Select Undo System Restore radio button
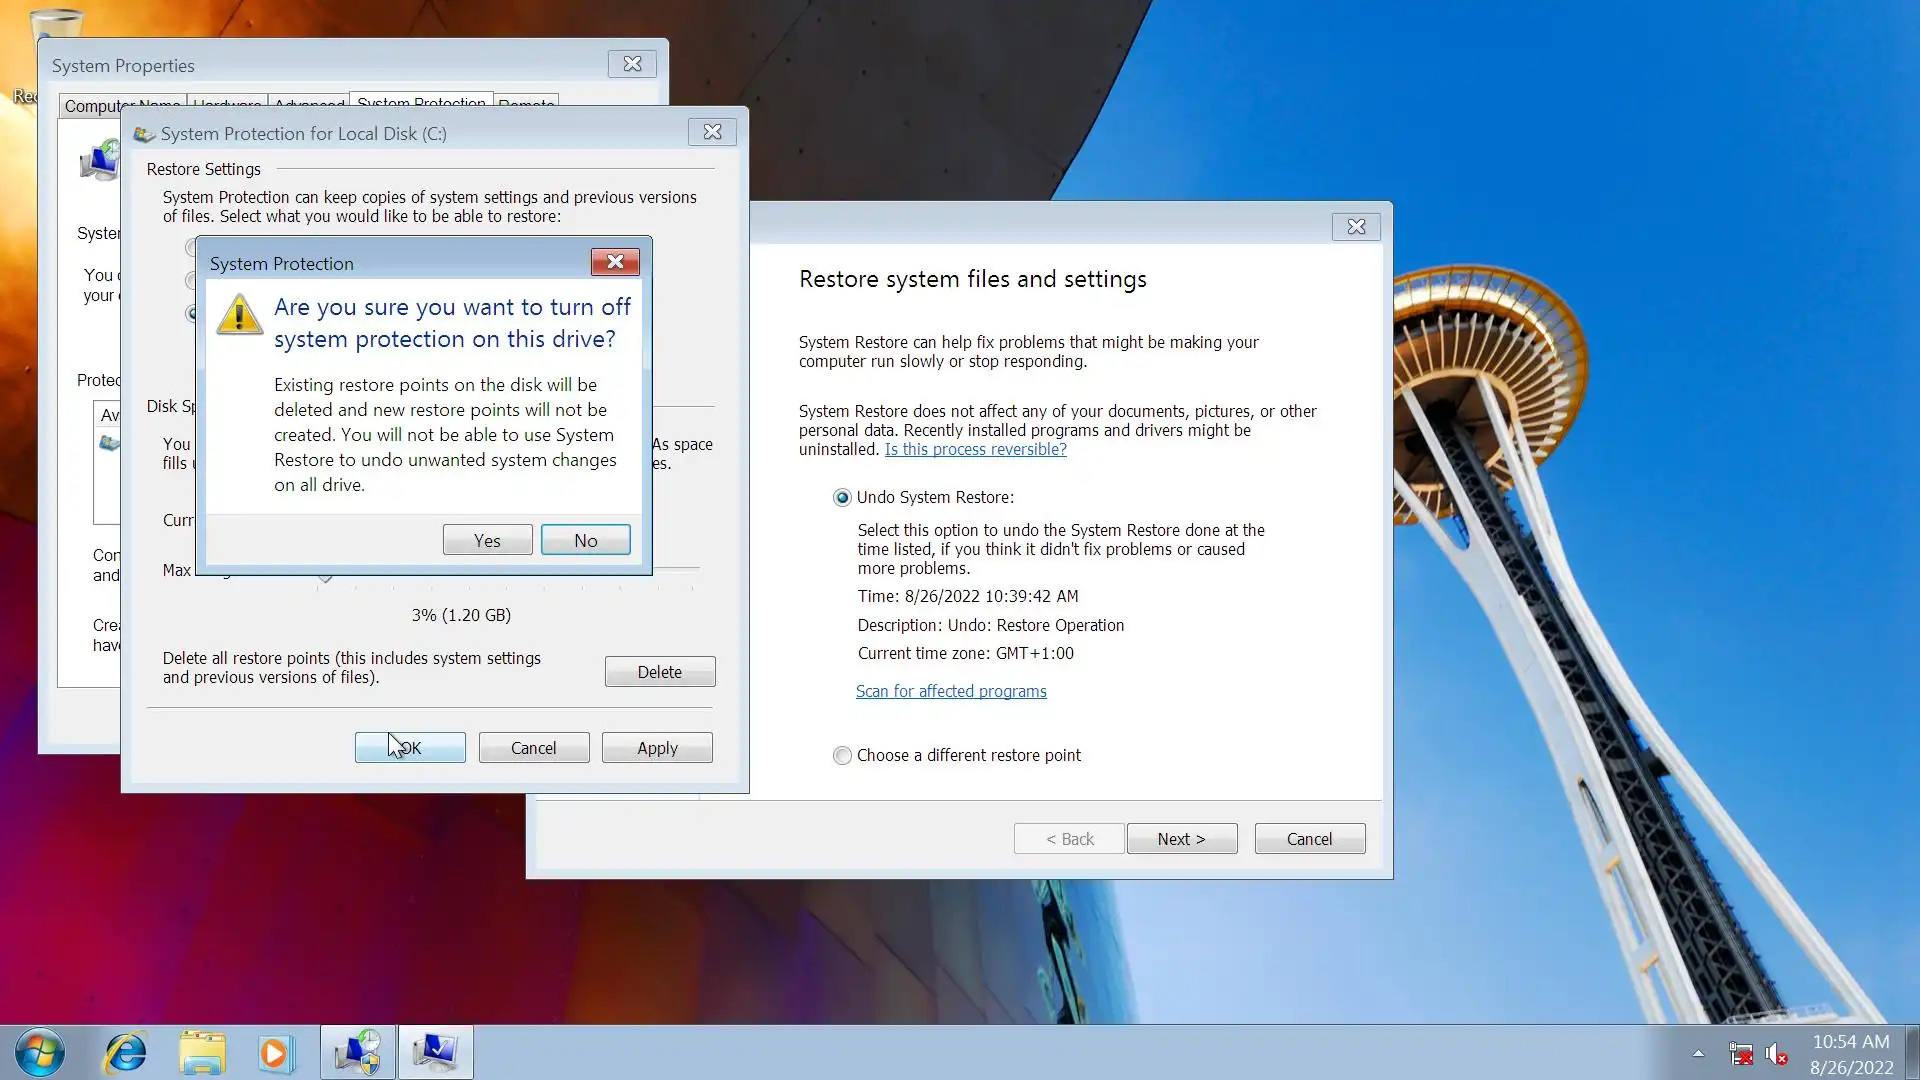The height and width of the screenshot is (1080, 1920). pos(842,498)
